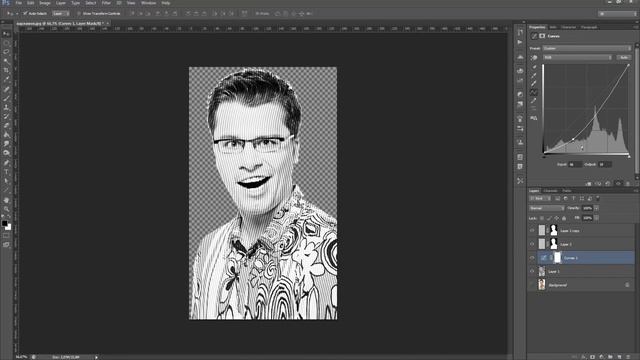
Task: Open Auto-Select Layer dropdown in options bar
Action: tap(60, 13)
